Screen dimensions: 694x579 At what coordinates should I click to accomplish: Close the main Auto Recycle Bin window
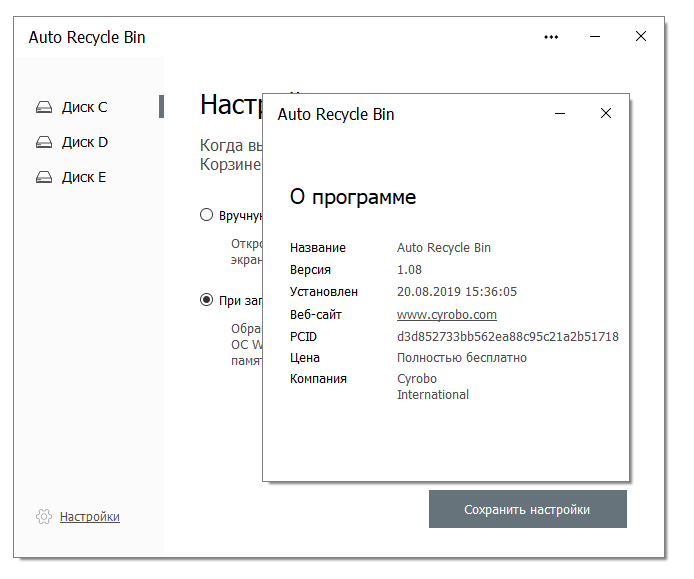click(641, 36)
